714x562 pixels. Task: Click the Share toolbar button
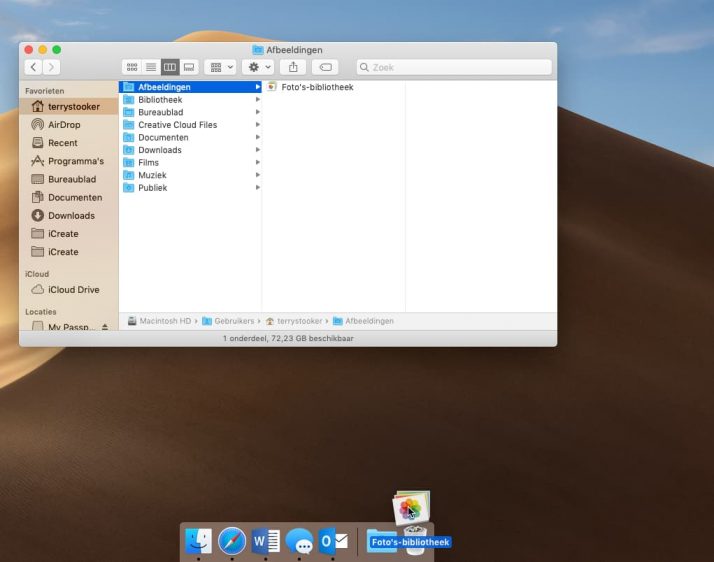click(293, 67)
